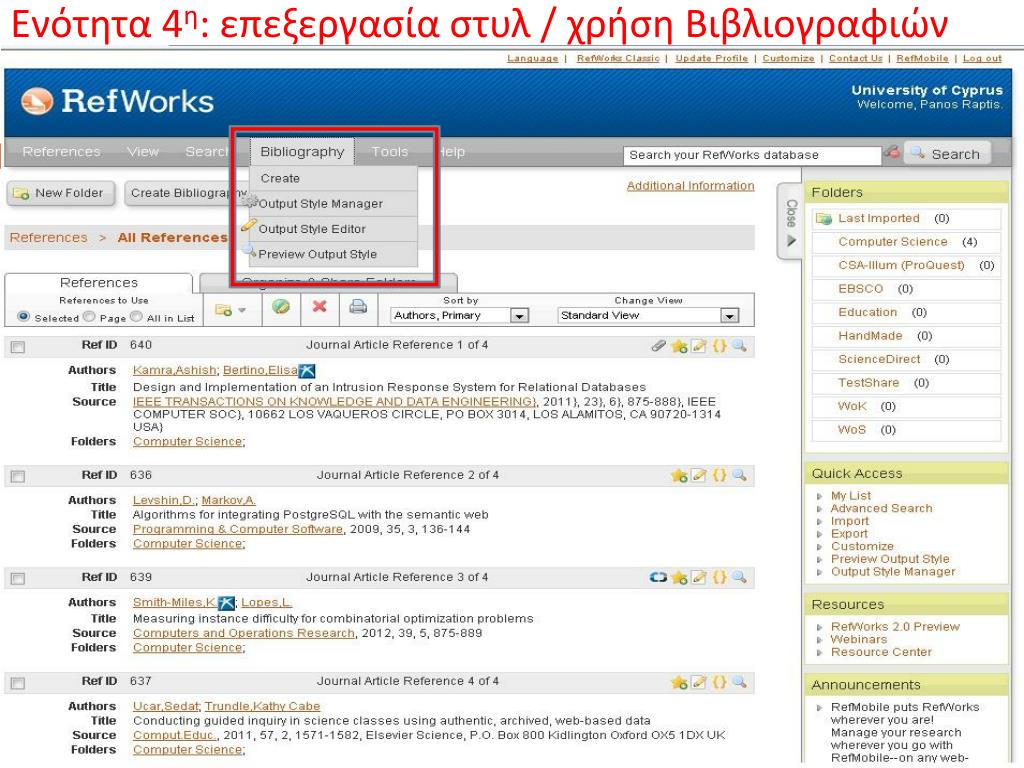Open the Last Imported folder
This screenshot has width=1024, height=768.
[878, 218]
